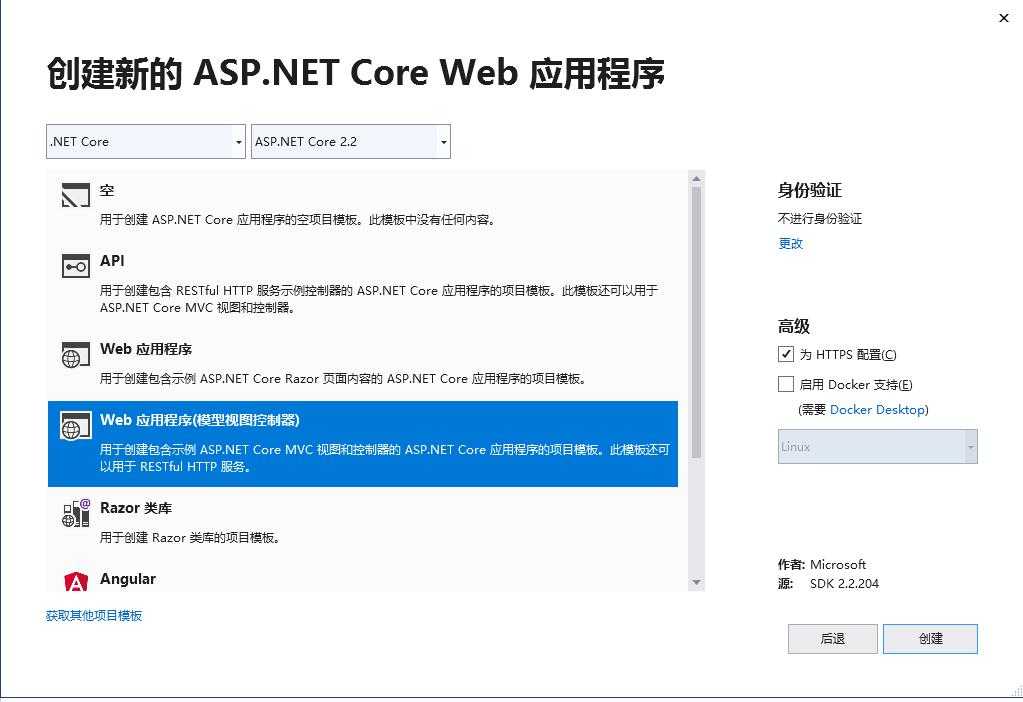Click the Angular template icon
Viewport: 1023px width, 702px height.
[76, 581]
